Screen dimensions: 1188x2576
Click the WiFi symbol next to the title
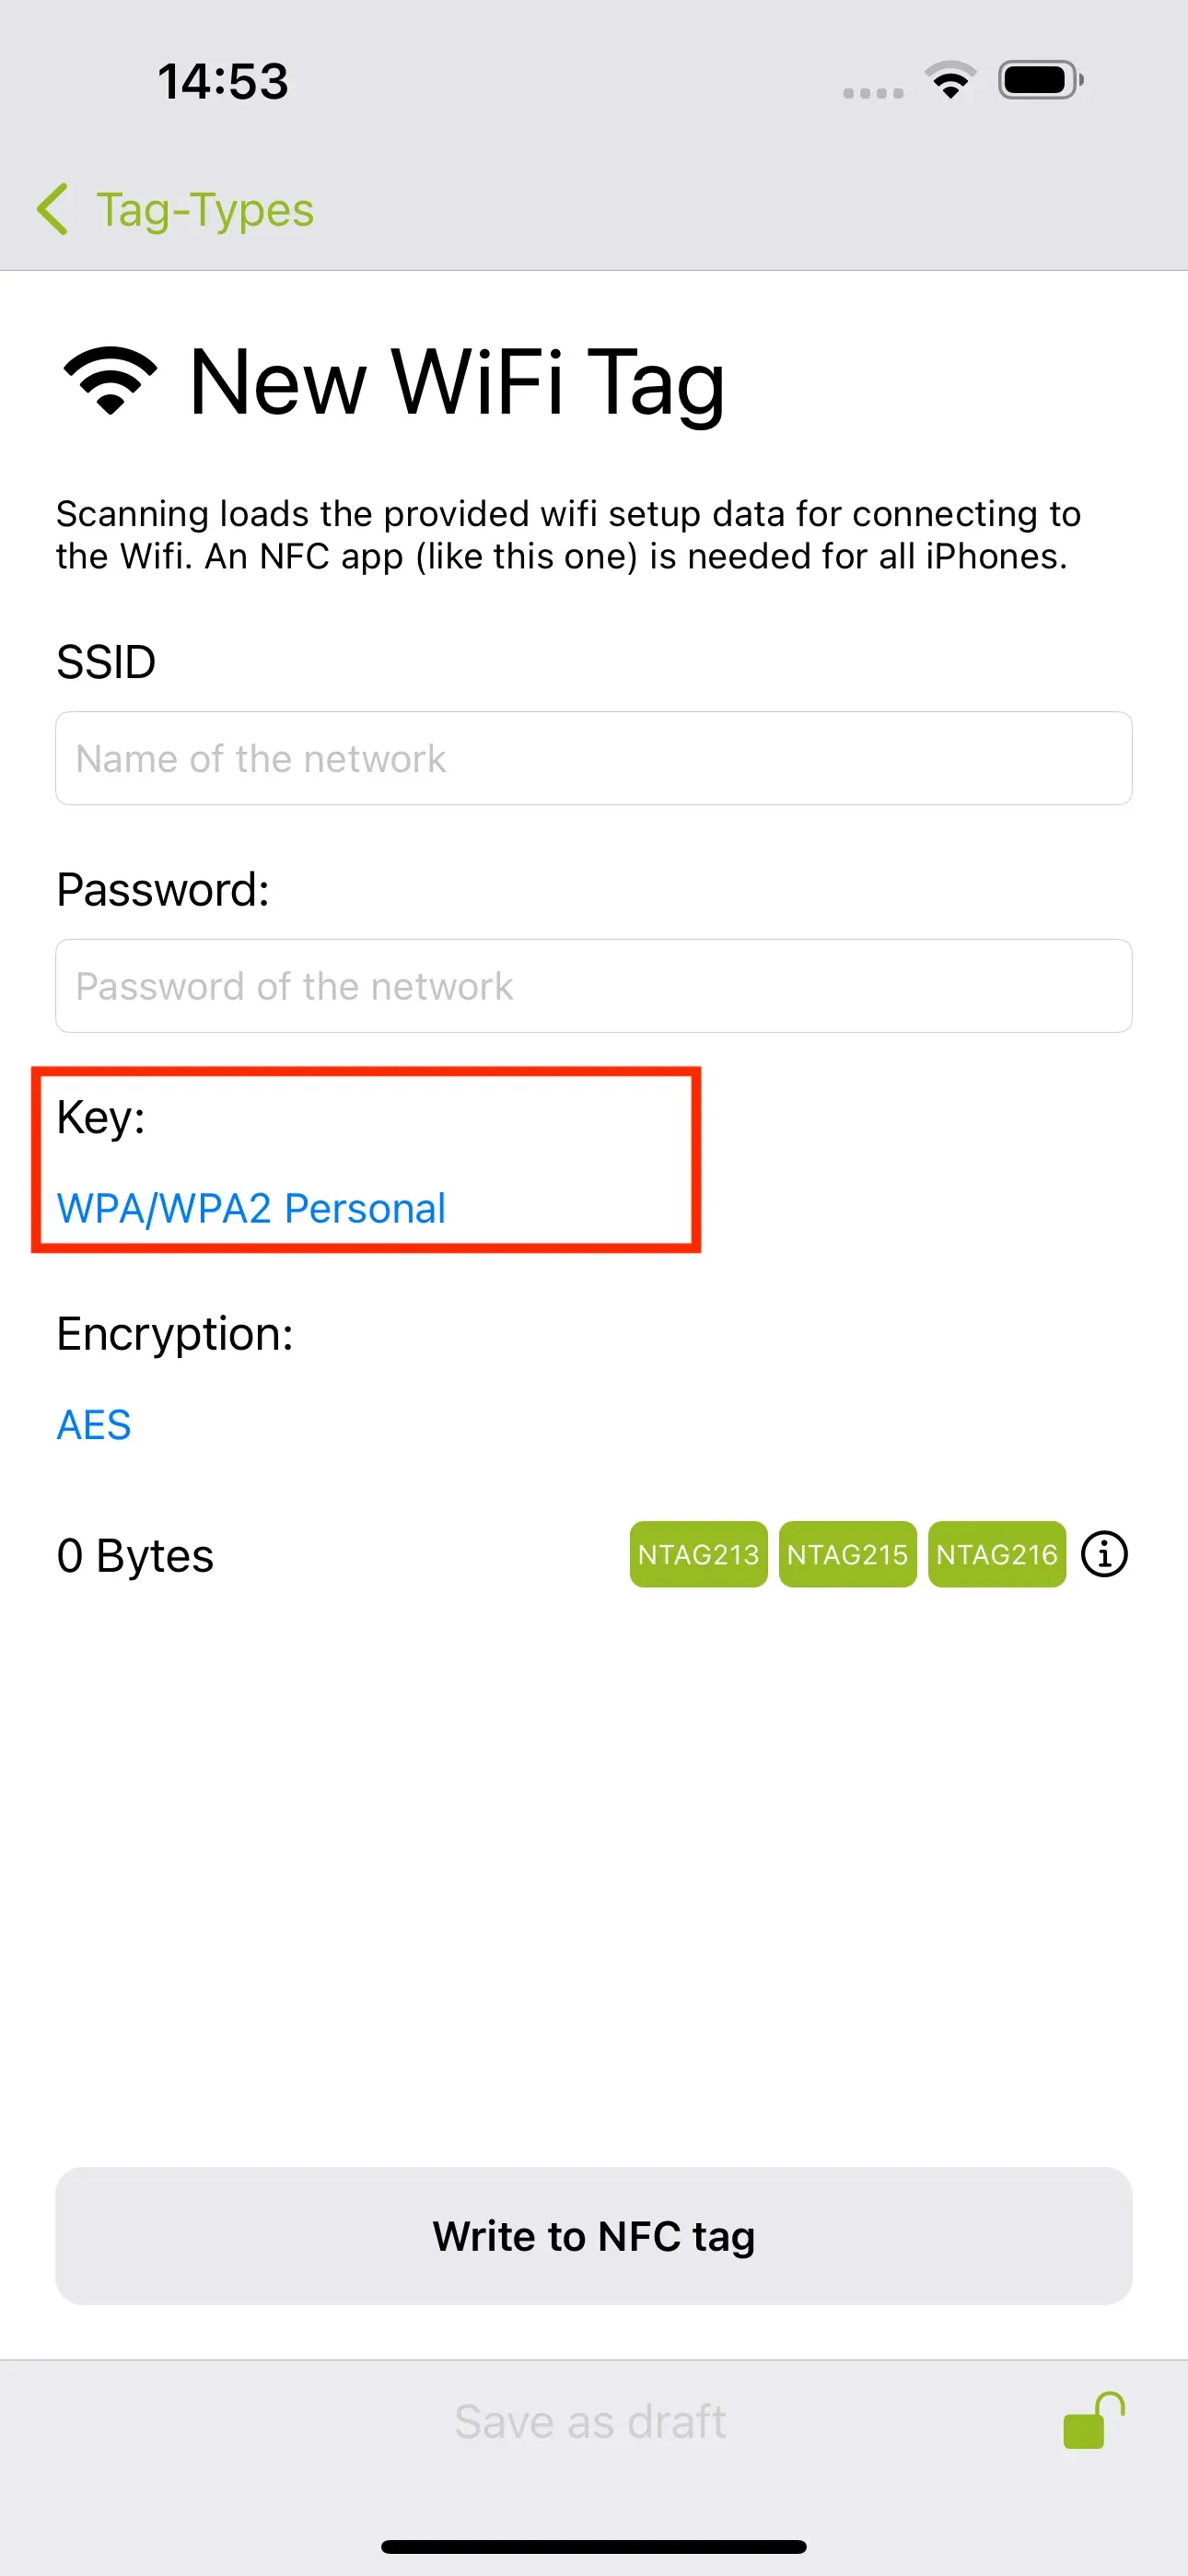[x=107, y=380]
